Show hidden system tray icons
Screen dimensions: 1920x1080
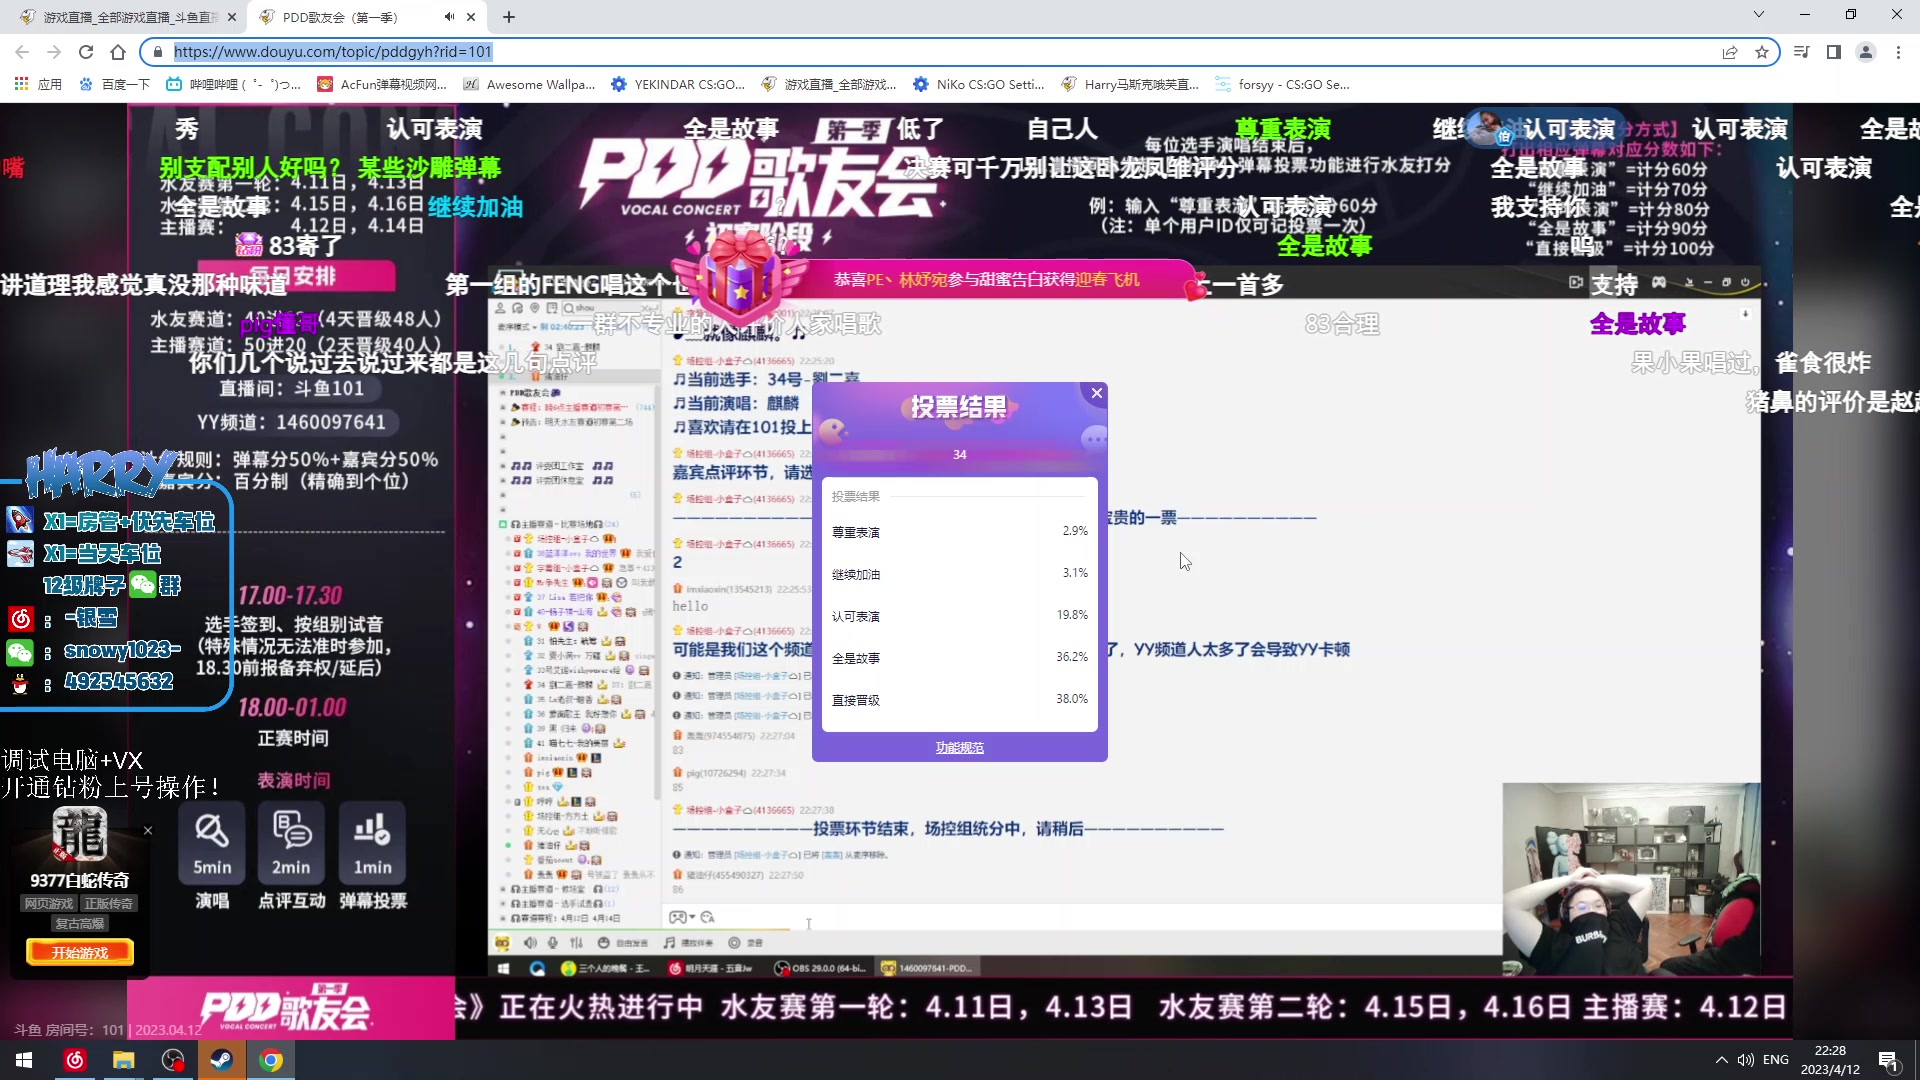(x=1721, y=1060)
